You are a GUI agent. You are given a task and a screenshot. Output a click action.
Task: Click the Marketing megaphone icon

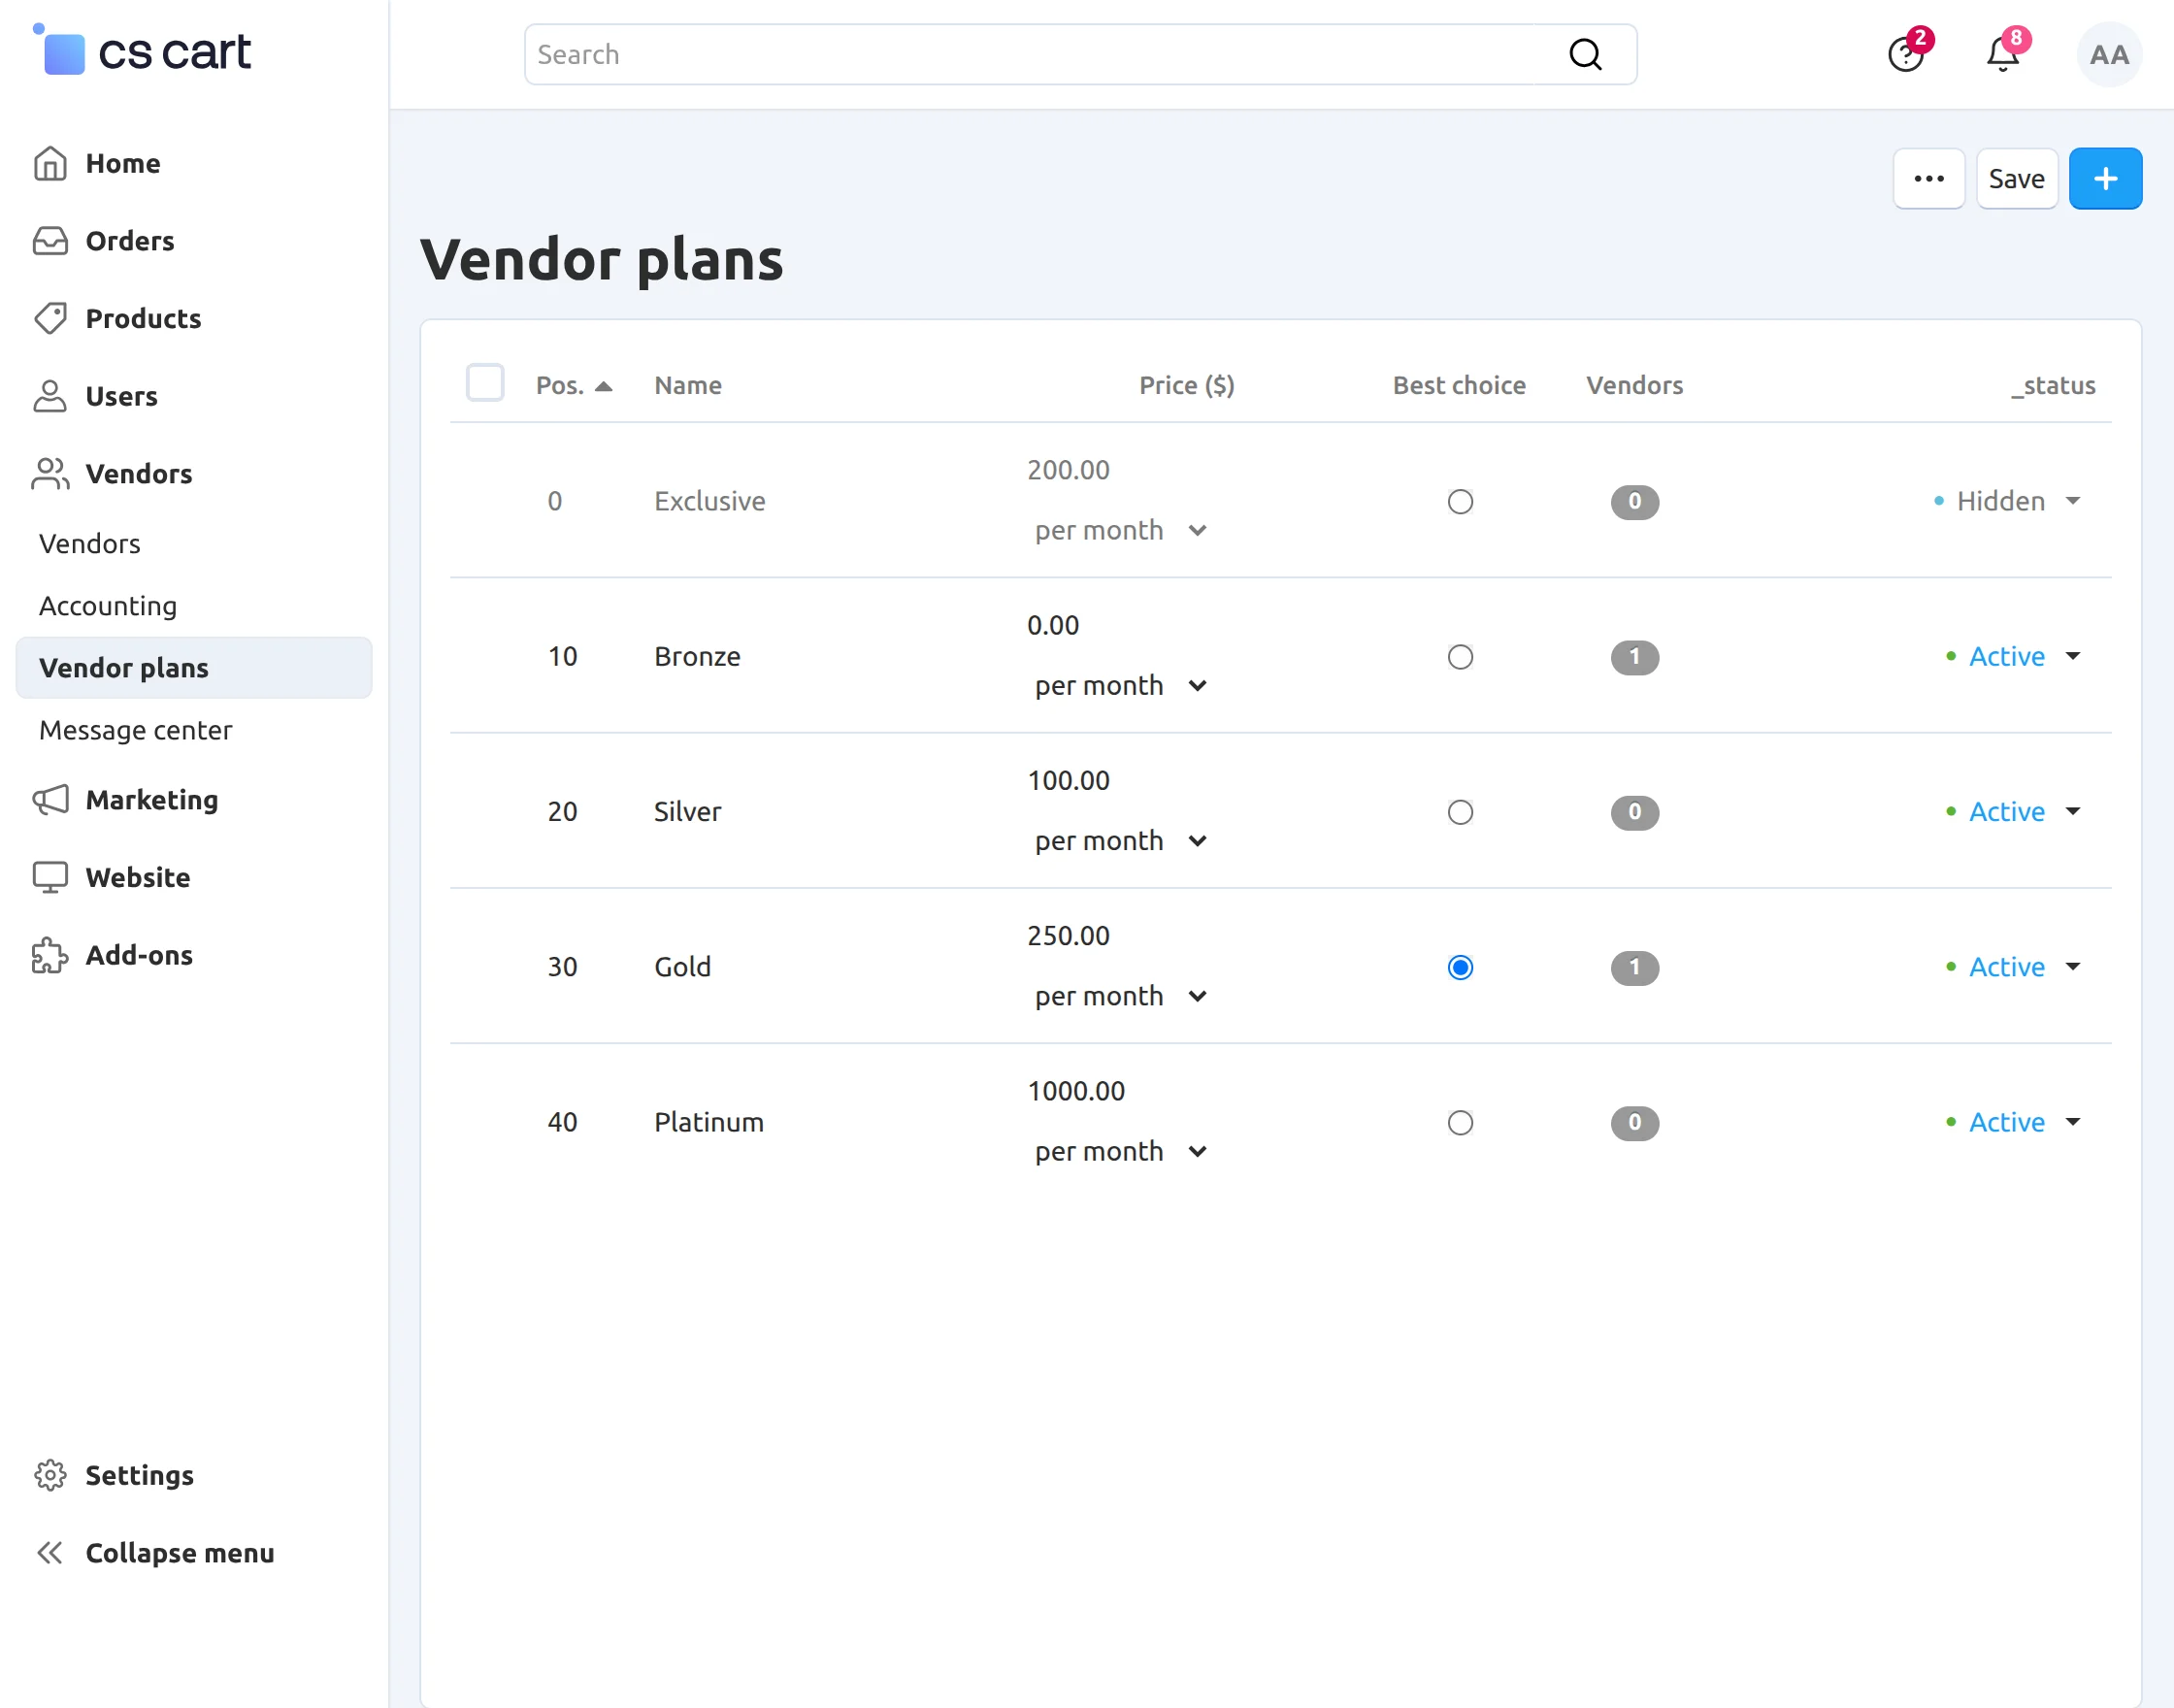pos(50,800)
